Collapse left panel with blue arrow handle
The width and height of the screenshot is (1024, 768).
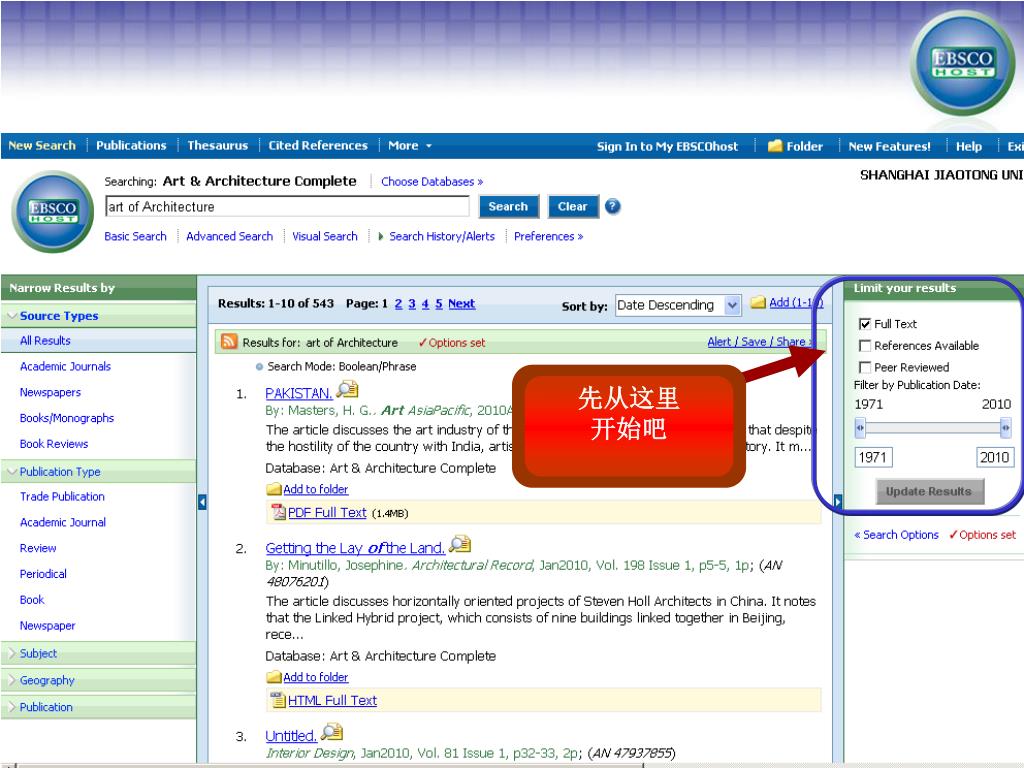point(202,502)
